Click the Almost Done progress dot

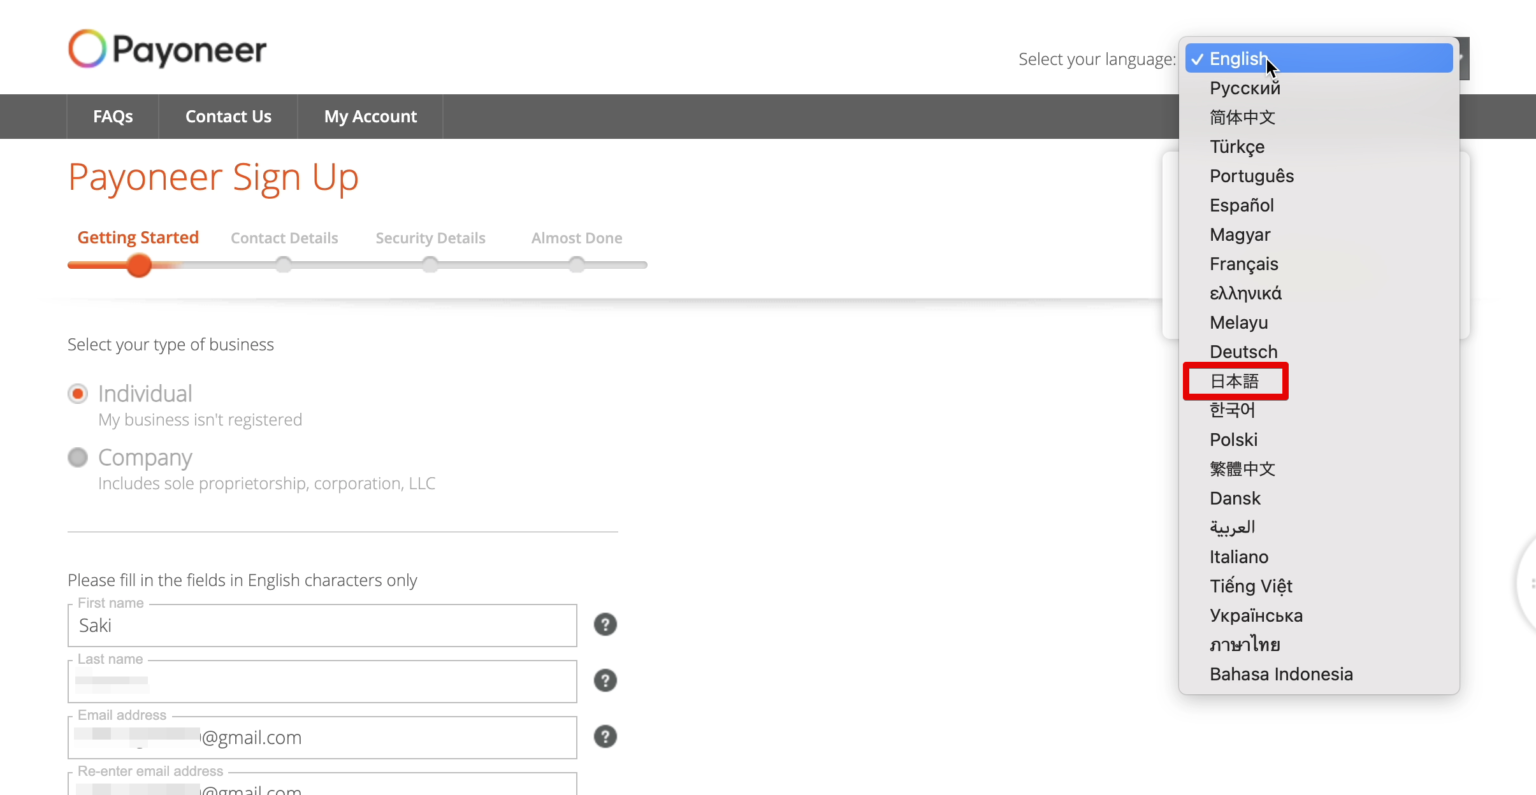pos(576,265)
